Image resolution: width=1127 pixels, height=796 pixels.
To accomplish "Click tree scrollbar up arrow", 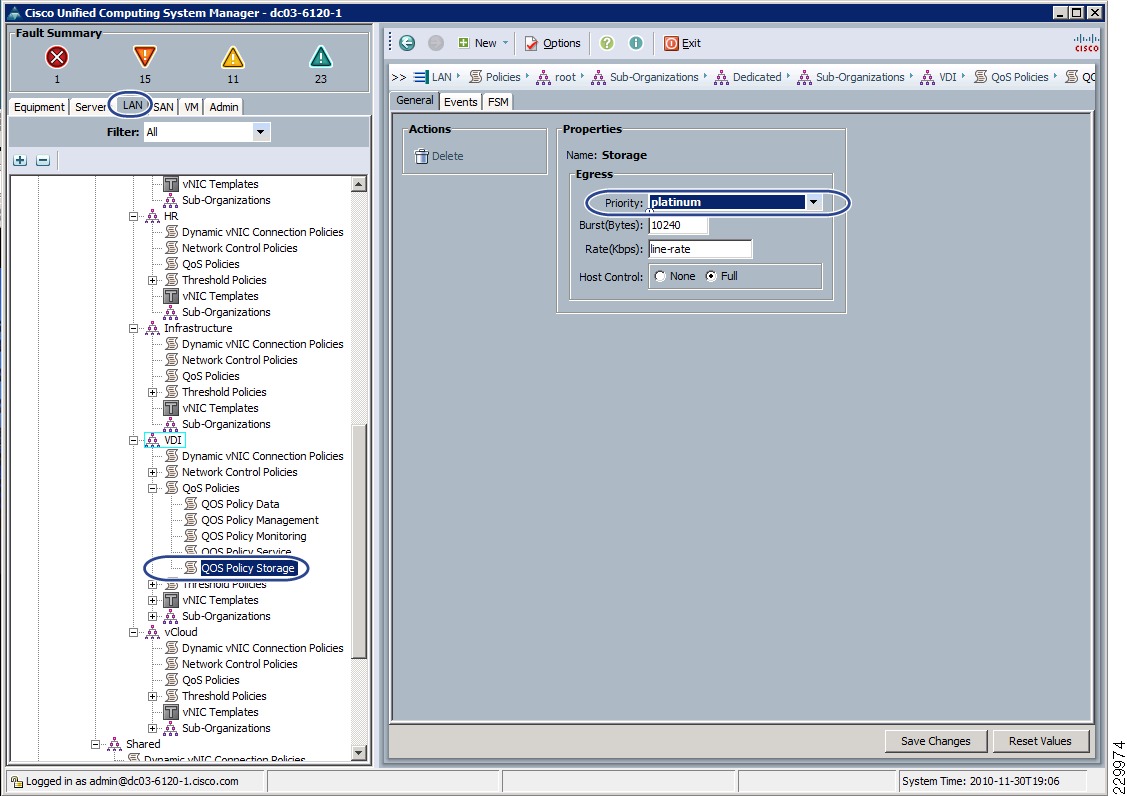I will [x=359, y=183].
